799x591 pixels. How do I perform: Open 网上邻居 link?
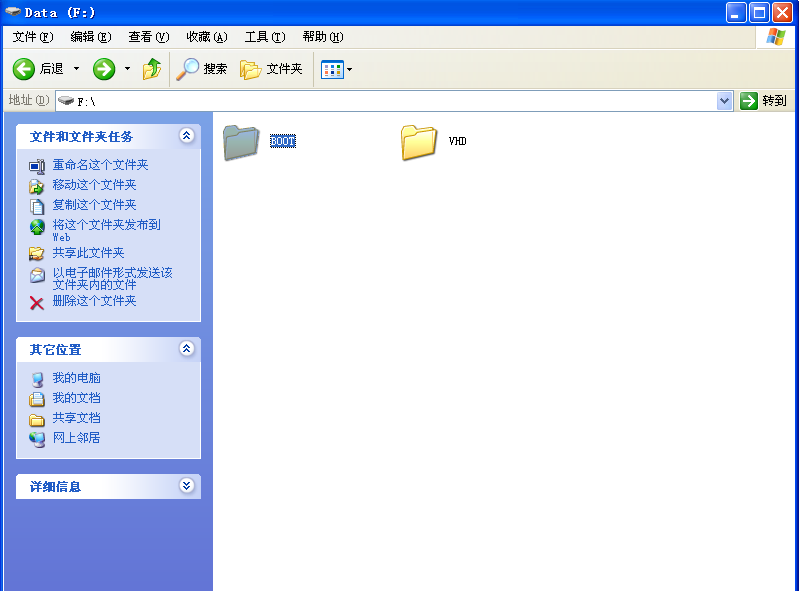click(76, 438)
